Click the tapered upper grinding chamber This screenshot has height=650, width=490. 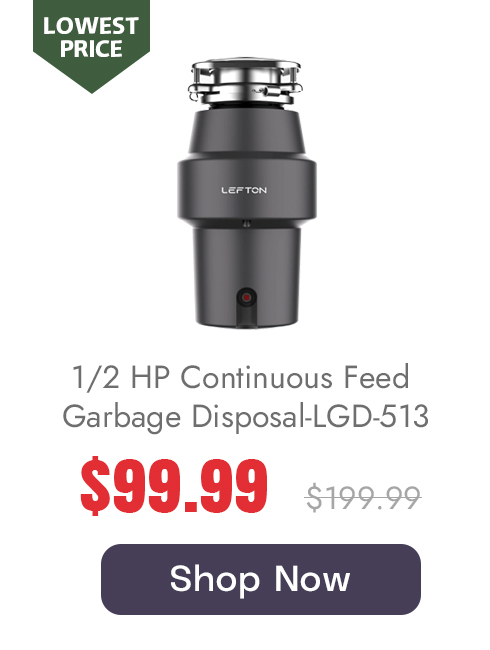(x=247, y=131)
